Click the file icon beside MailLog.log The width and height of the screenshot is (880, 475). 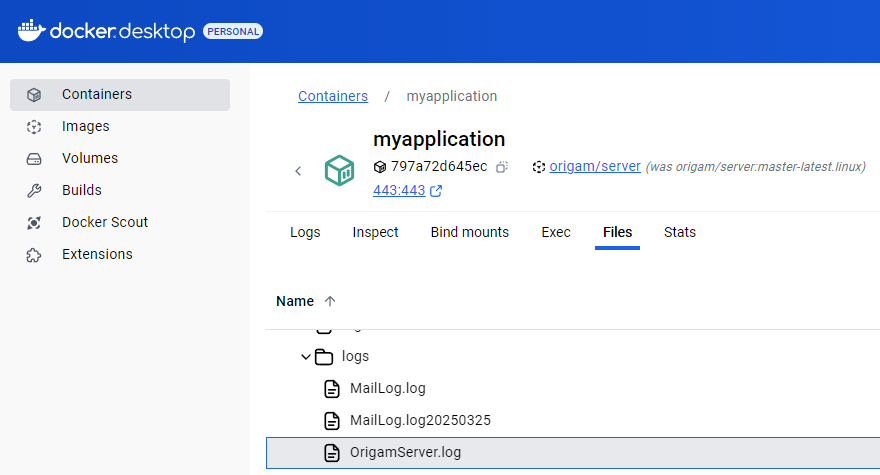click(x=332, y=389)
